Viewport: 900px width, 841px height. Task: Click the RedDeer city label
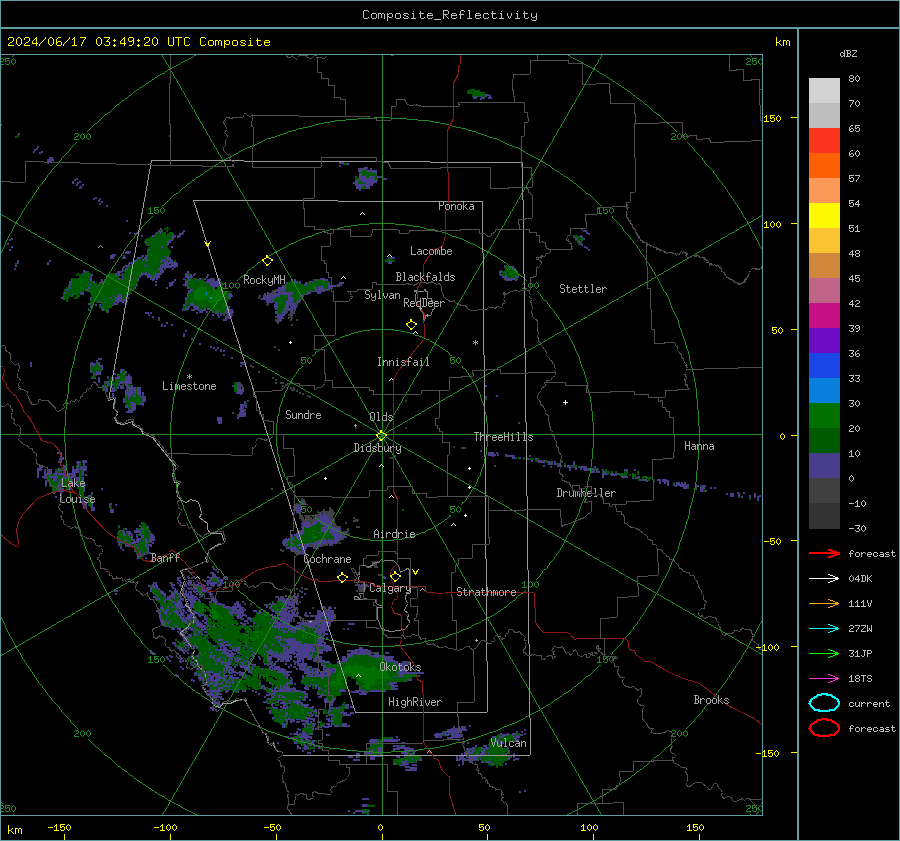pyautogui.click(x=424, y=303)
